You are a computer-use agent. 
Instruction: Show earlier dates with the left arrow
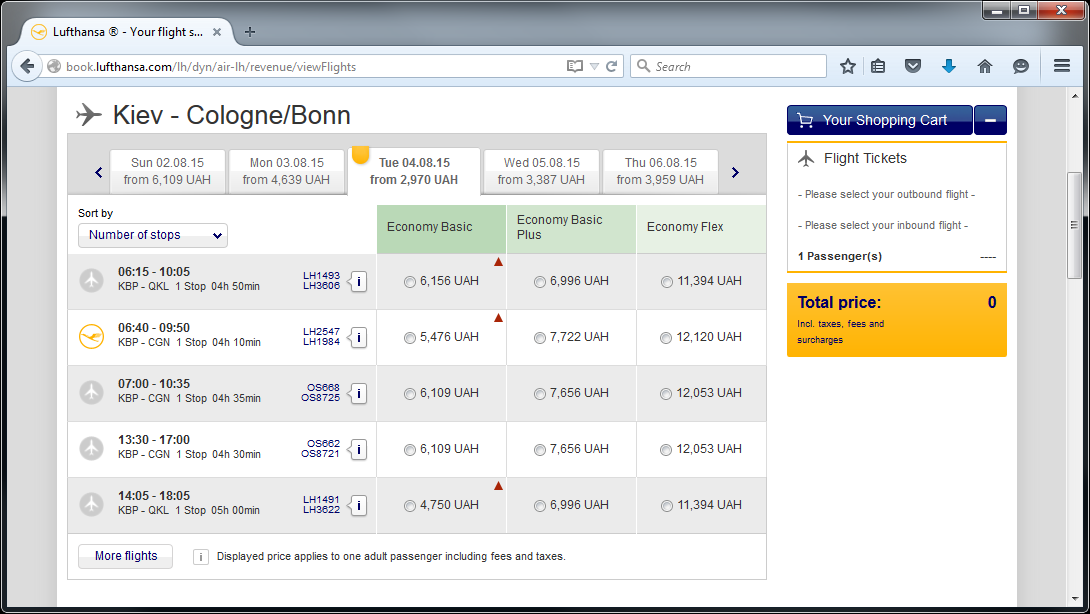point(98,172)
